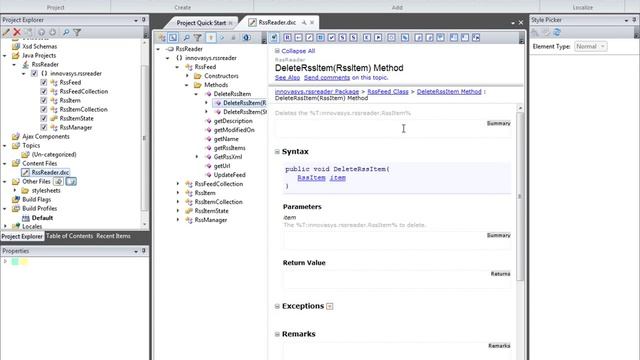Click the checkmark icon in the editor toolbar
Screen dimensions: 640x360
click(331, 38)
